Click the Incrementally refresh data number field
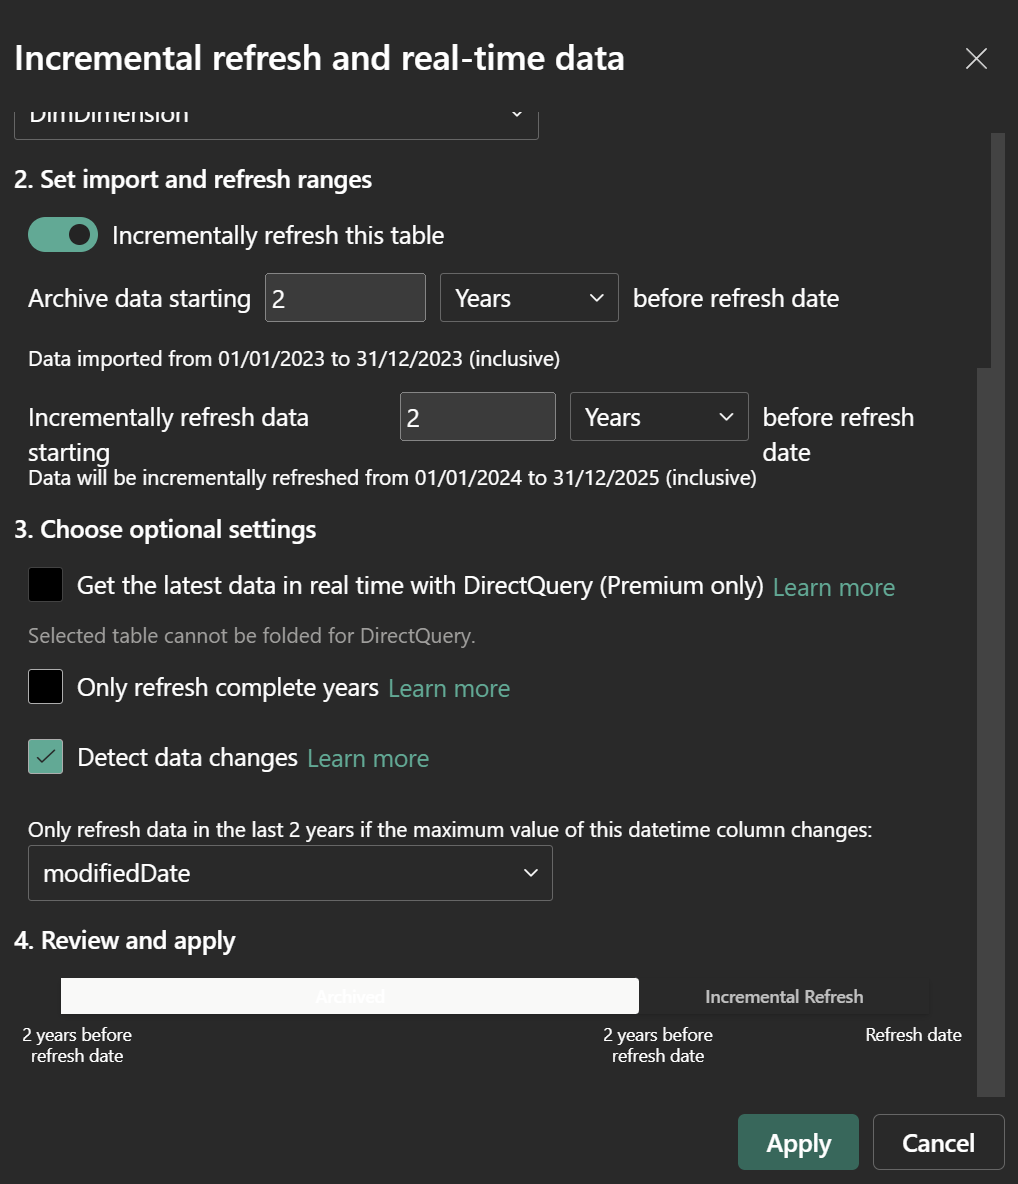 pyautogui.click(x=477, y=417)
